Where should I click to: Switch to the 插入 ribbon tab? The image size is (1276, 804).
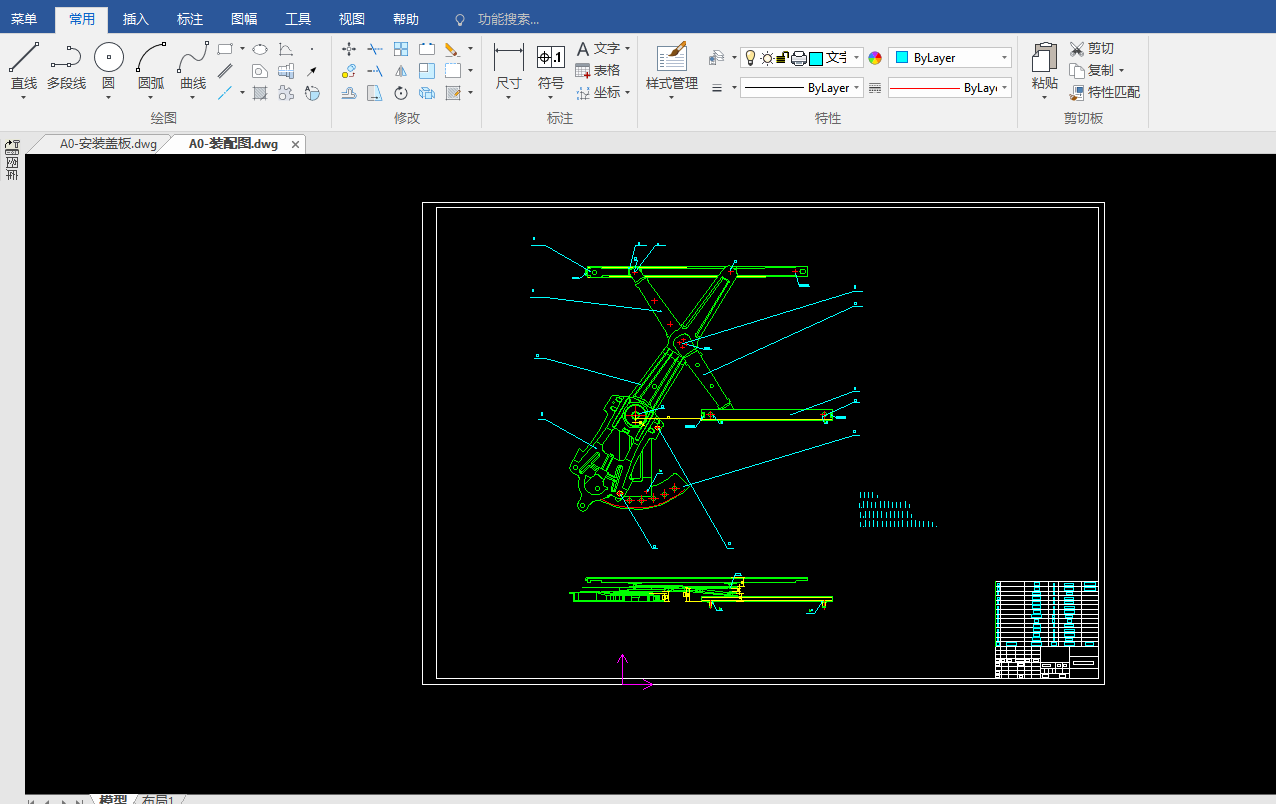(135, 19)
